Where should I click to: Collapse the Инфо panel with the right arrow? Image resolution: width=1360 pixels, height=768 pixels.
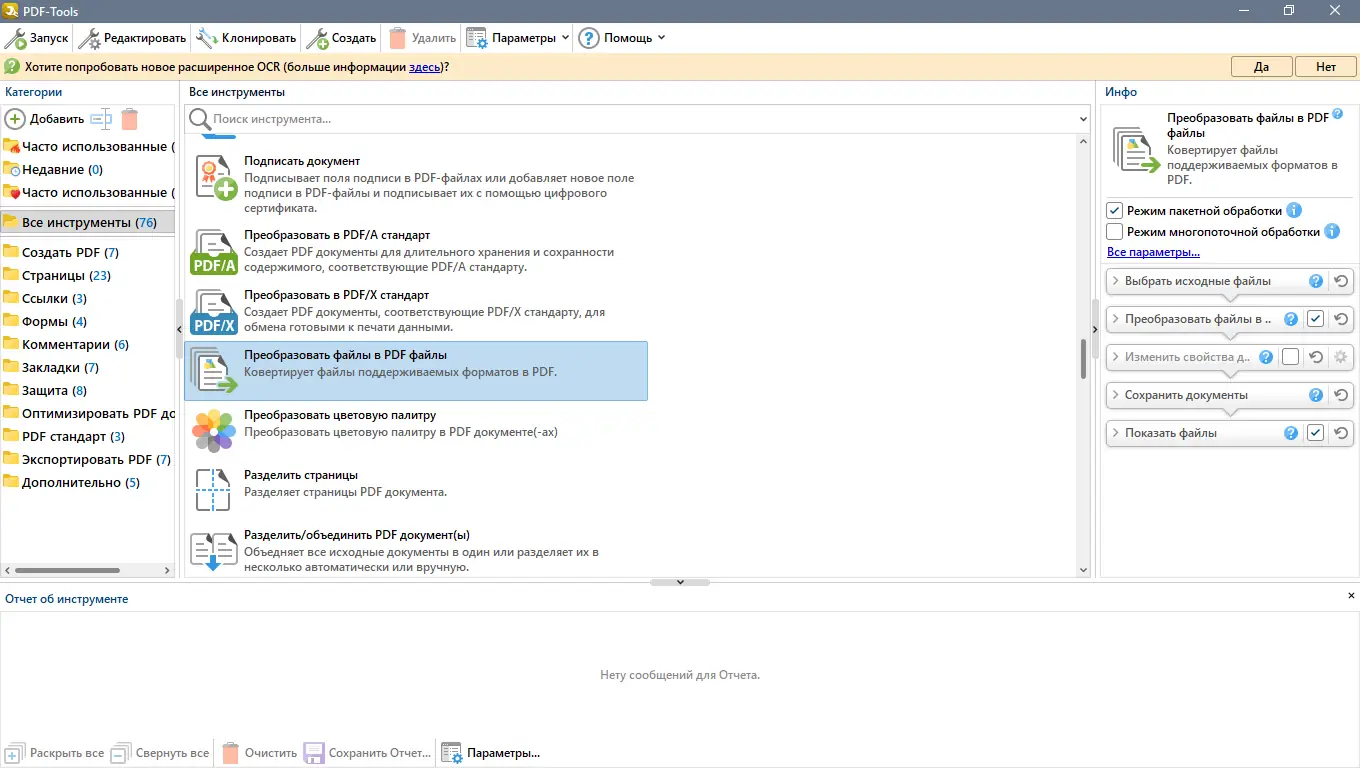point(1095,328)
